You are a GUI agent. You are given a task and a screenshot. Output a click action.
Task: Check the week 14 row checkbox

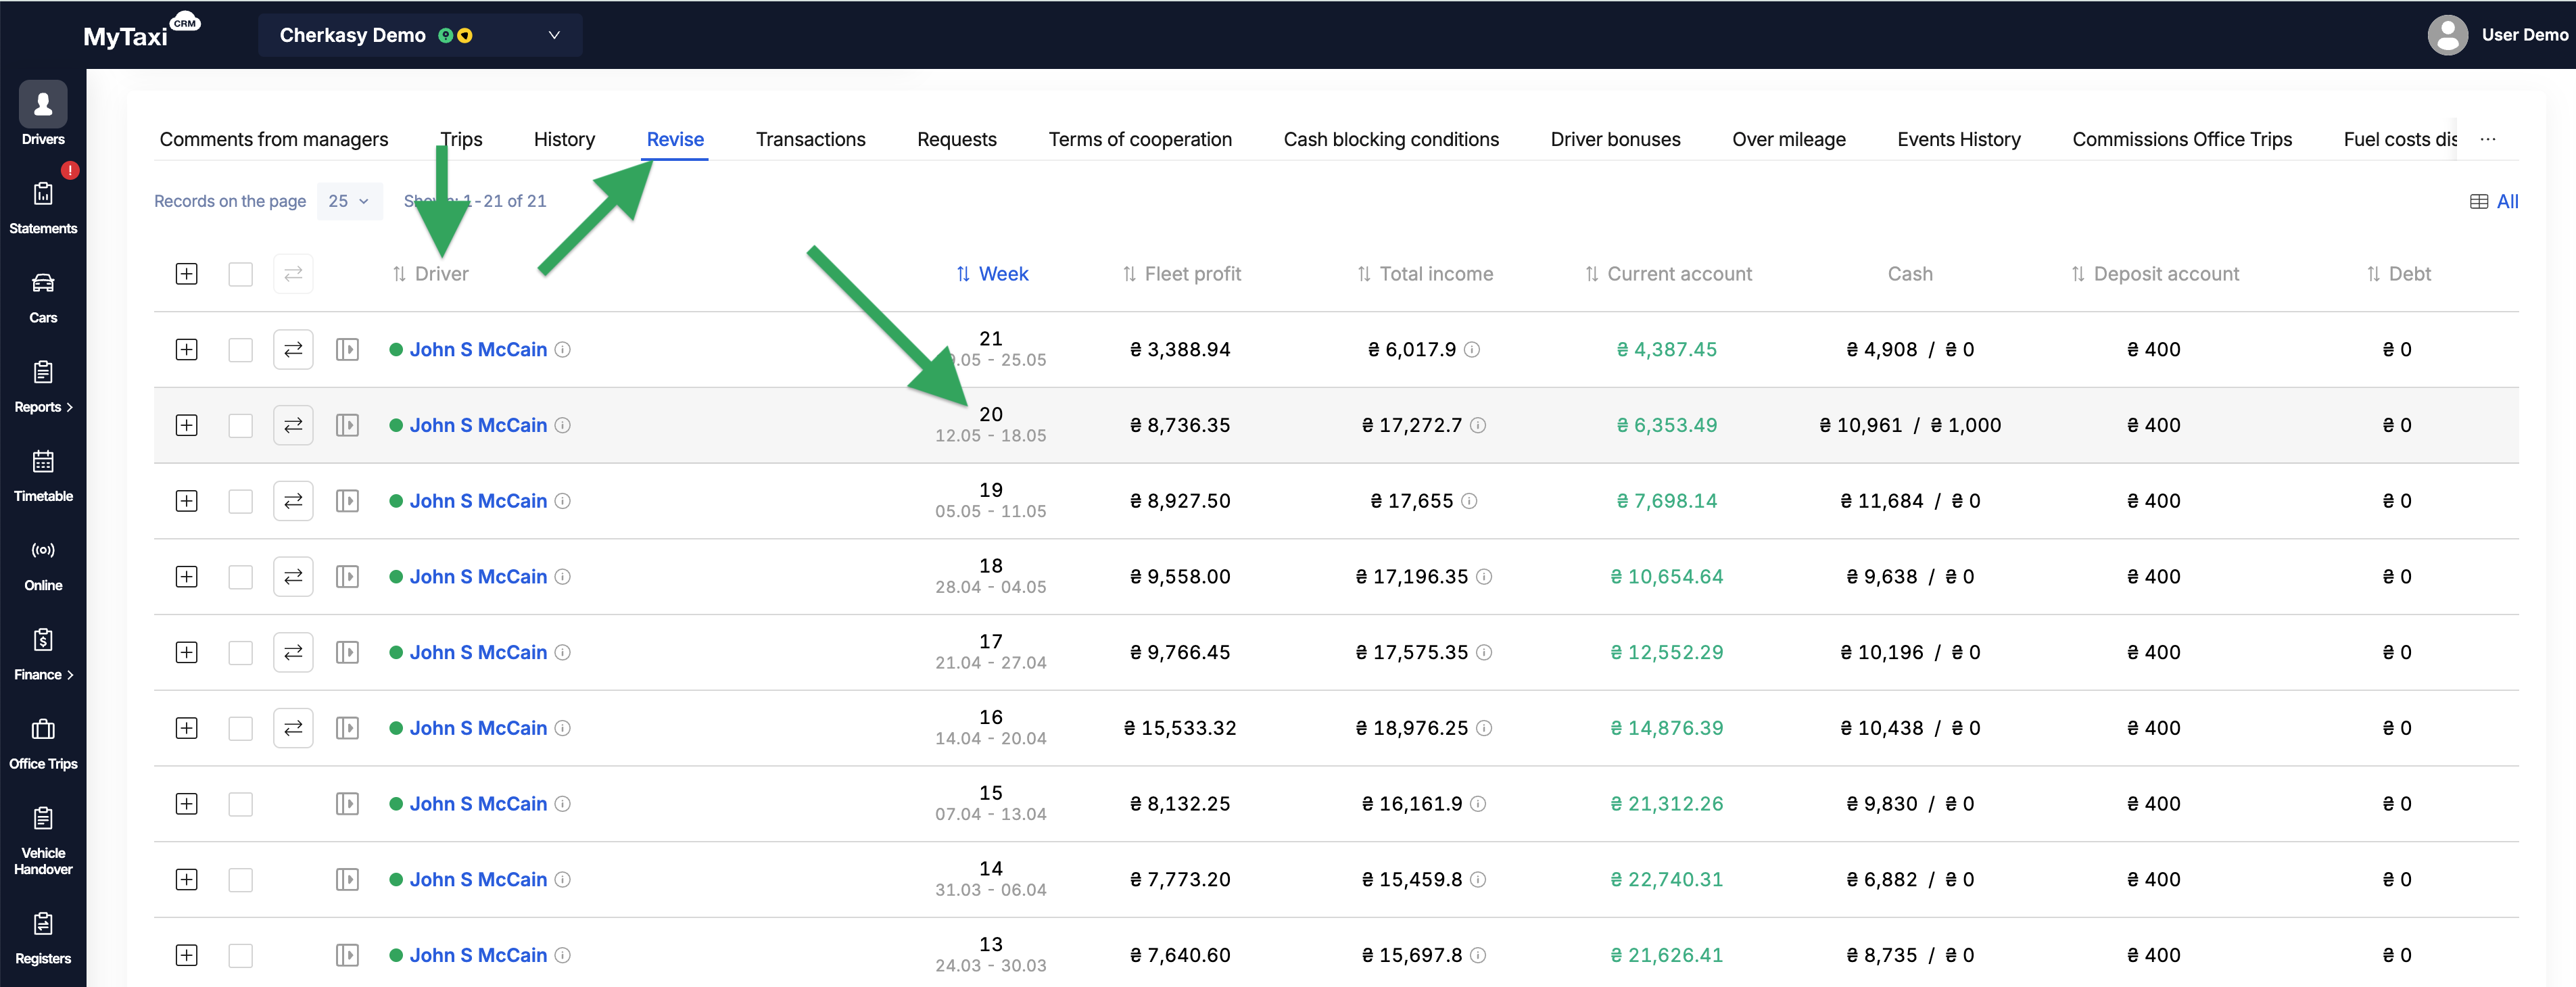pyautogui.click(x=240, y=880)
